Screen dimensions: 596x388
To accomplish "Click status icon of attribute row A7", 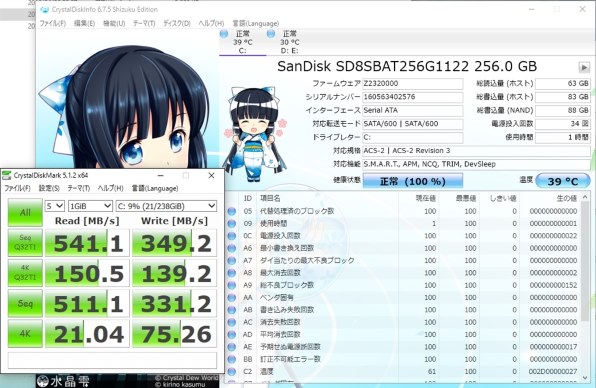I will click(x=231, y=261).
